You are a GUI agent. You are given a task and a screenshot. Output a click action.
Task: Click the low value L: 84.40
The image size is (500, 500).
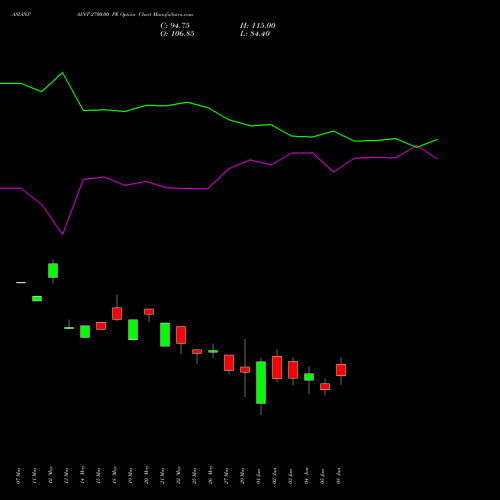pos(255,34)
